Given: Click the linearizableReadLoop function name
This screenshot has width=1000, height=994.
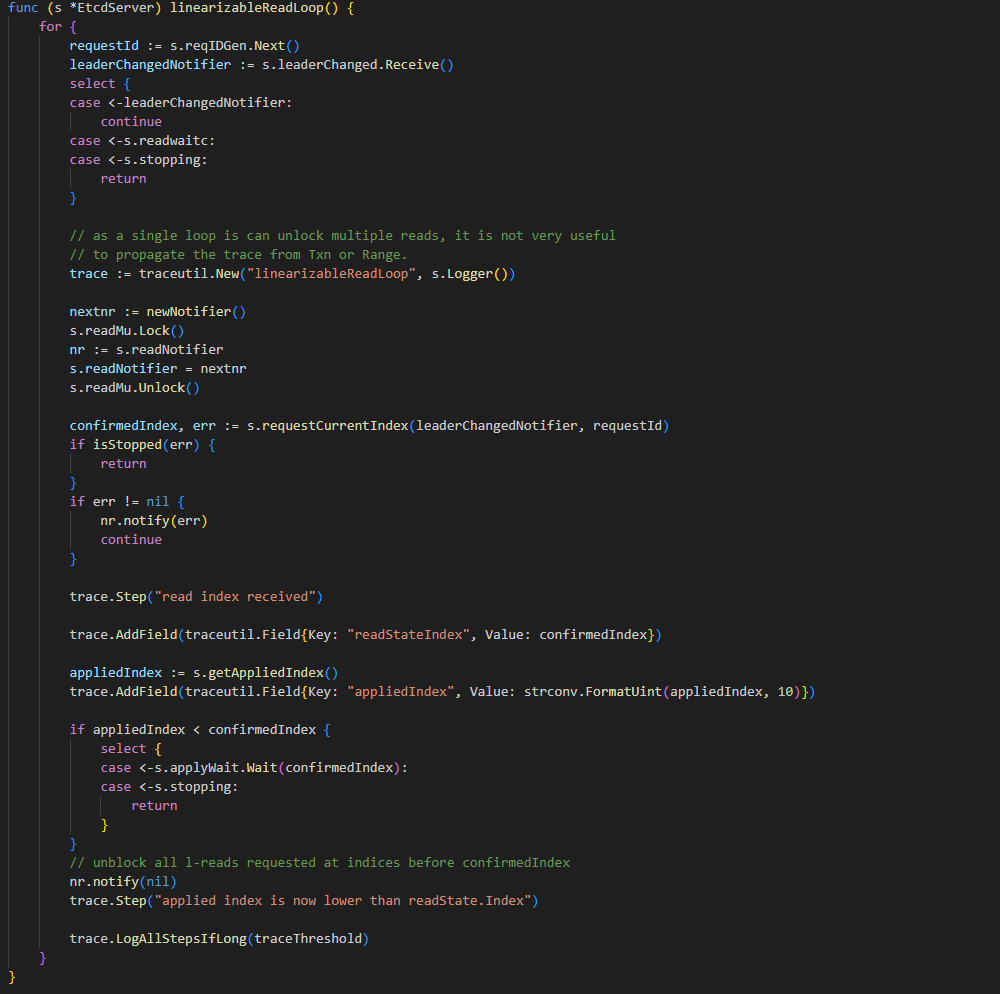Looking at the screenshot, I should pos(247,8).
